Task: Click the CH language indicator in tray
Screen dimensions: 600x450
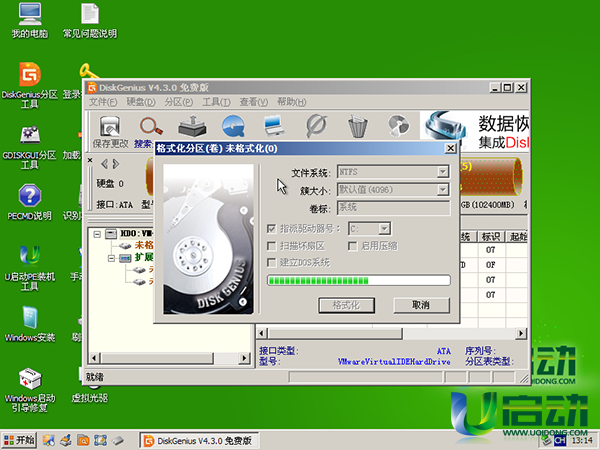Action: click(560, 441)
